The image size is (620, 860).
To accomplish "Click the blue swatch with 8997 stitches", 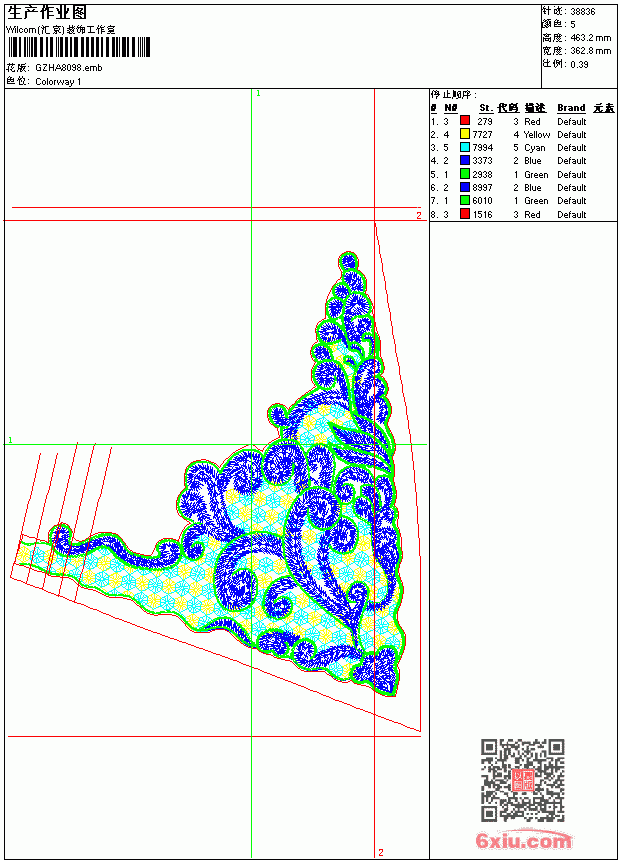I will coord(465,187).
